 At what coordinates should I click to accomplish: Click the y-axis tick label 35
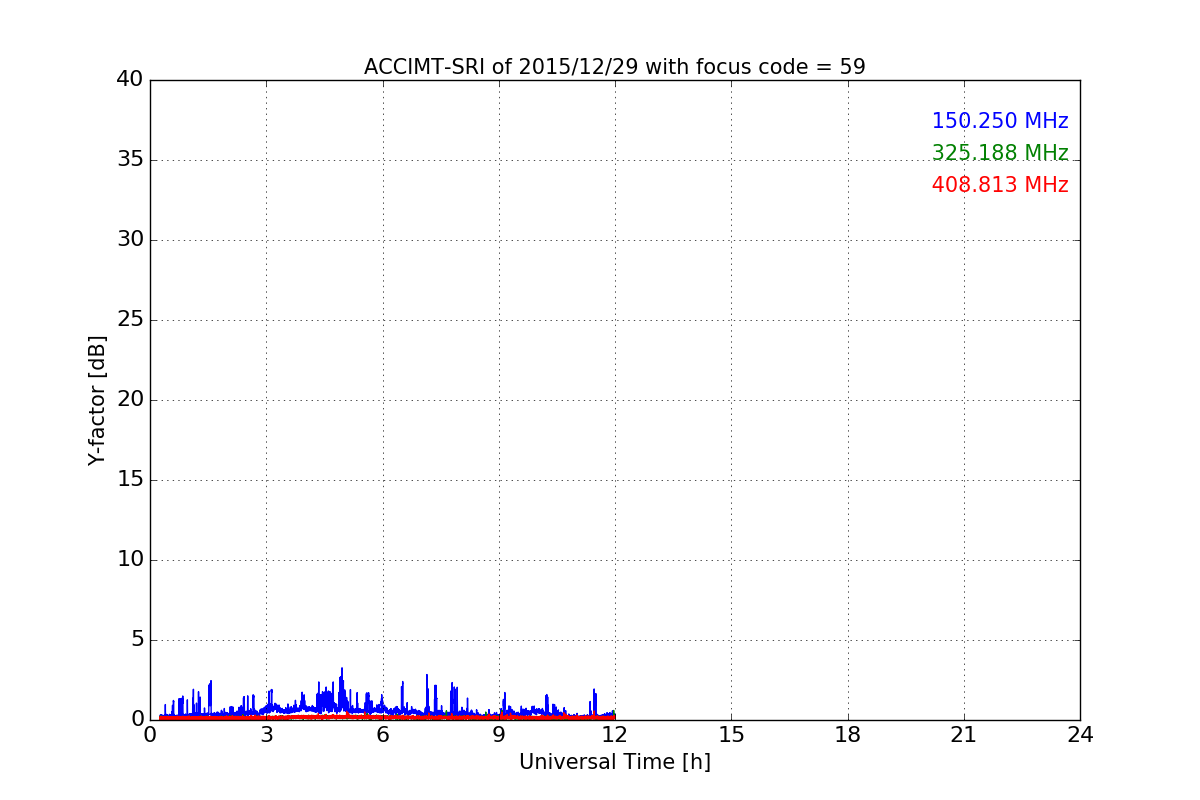point(130,159)
